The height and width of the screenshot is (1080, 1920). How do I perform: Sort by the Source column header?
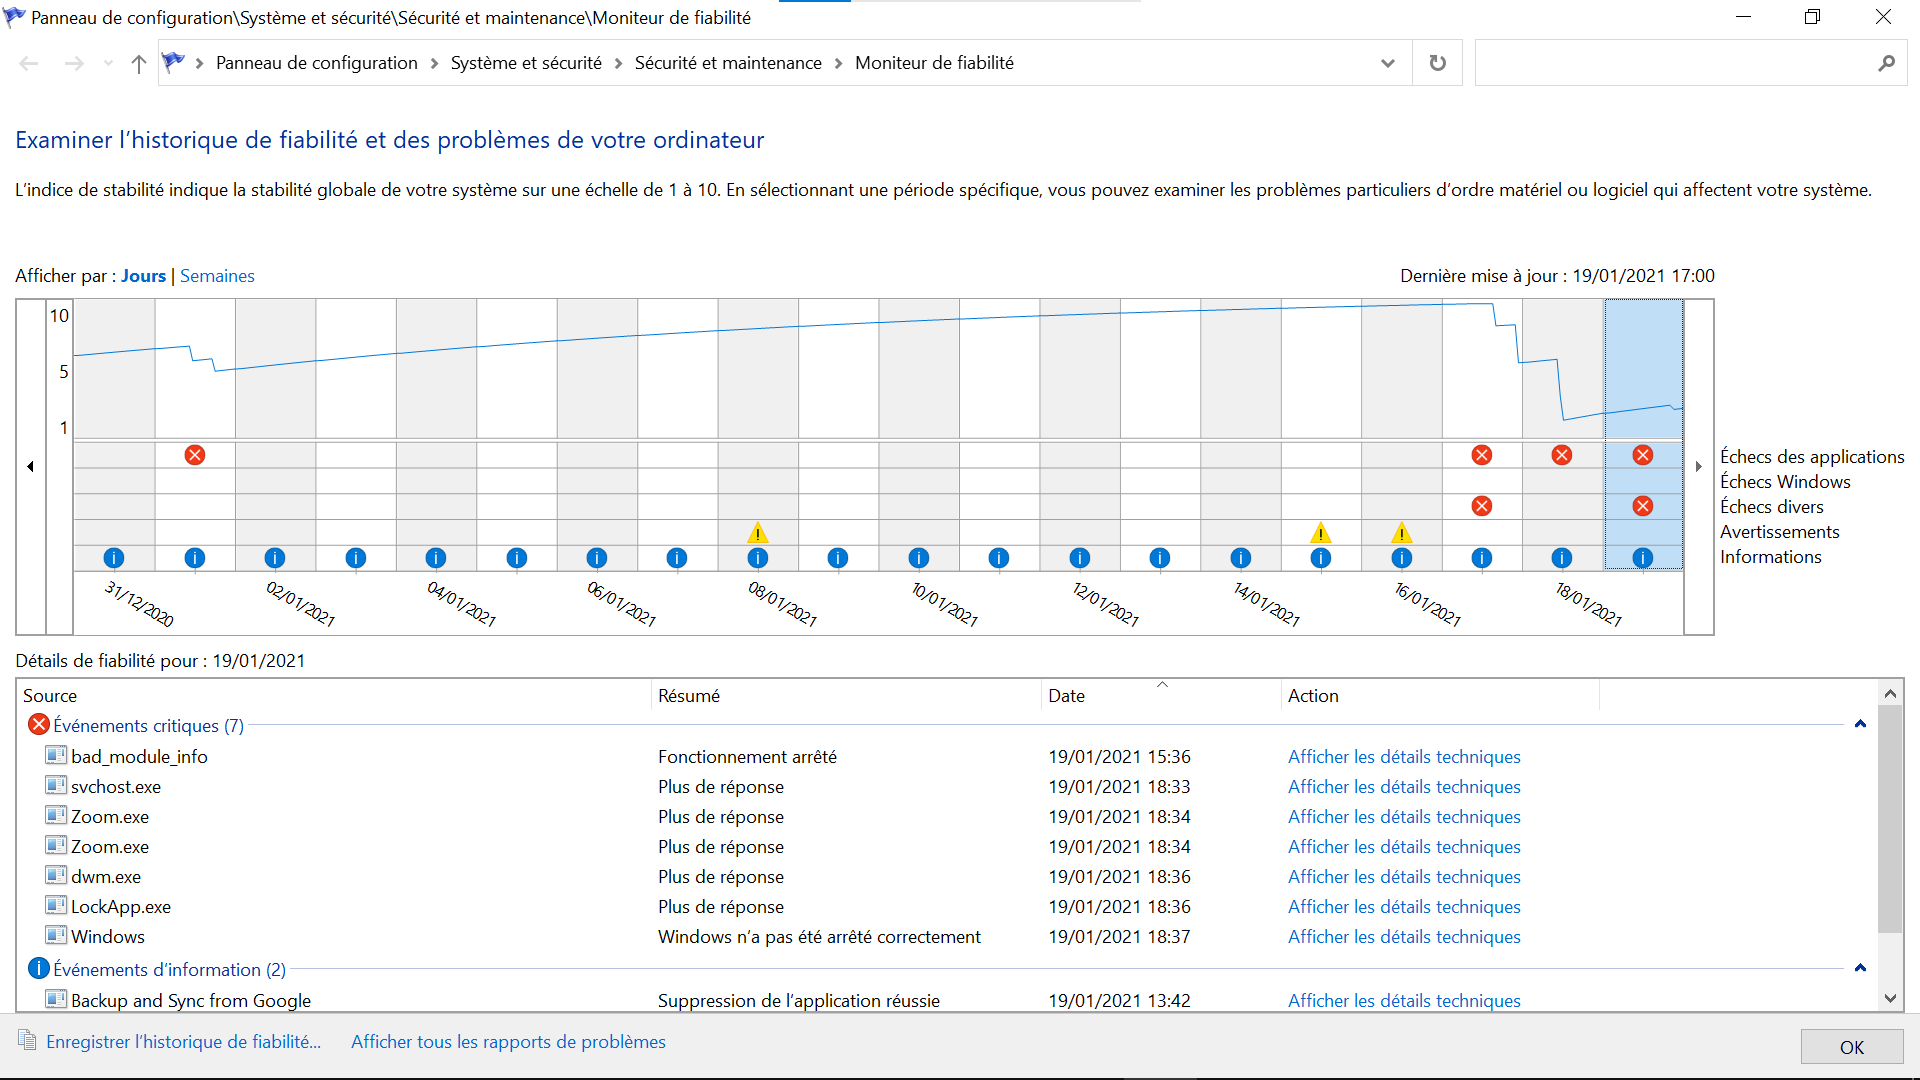click(x=335, y=696)
